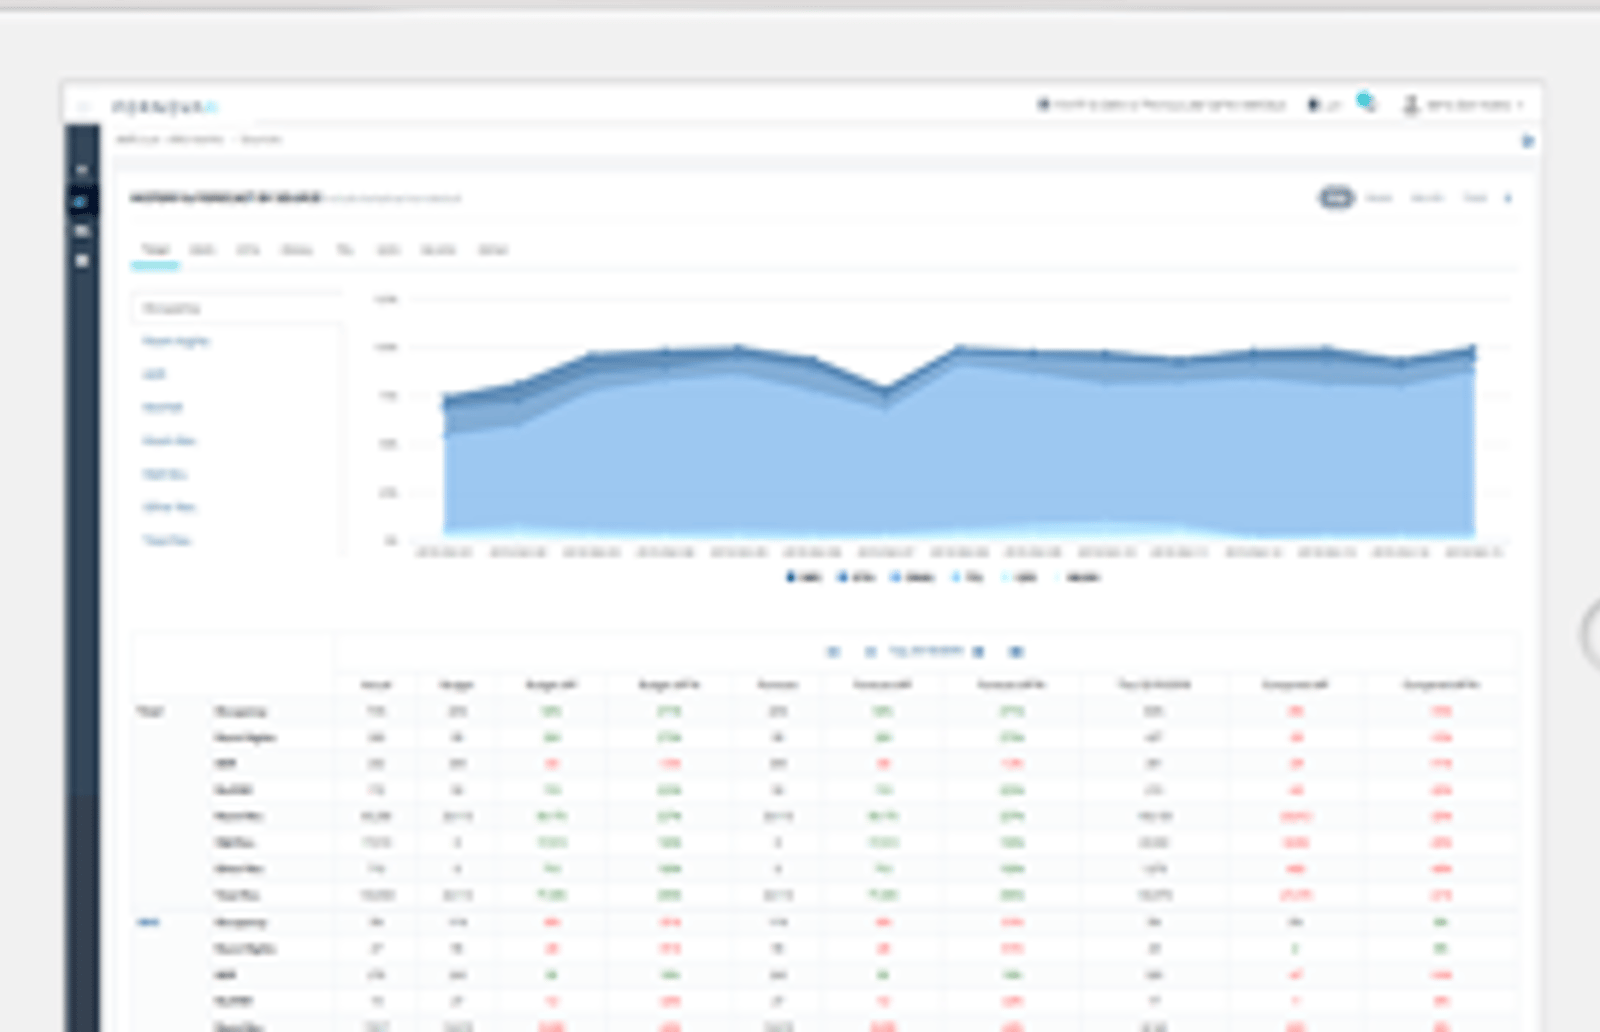The width and height of the screenshot is (1600, 1032).
Task: Select the Day period pill
Action: pos(1336,198)
